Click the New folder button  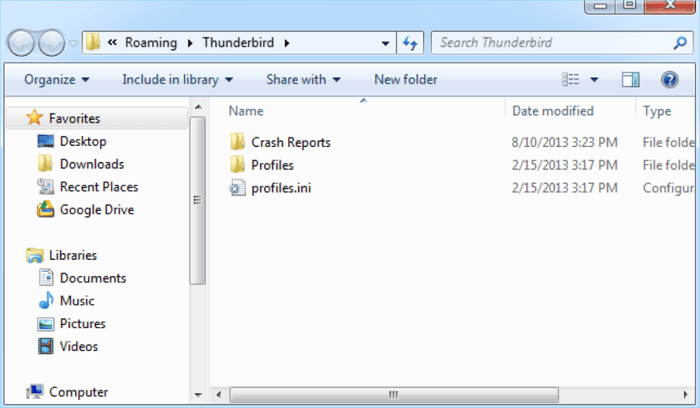coord(405,79)
